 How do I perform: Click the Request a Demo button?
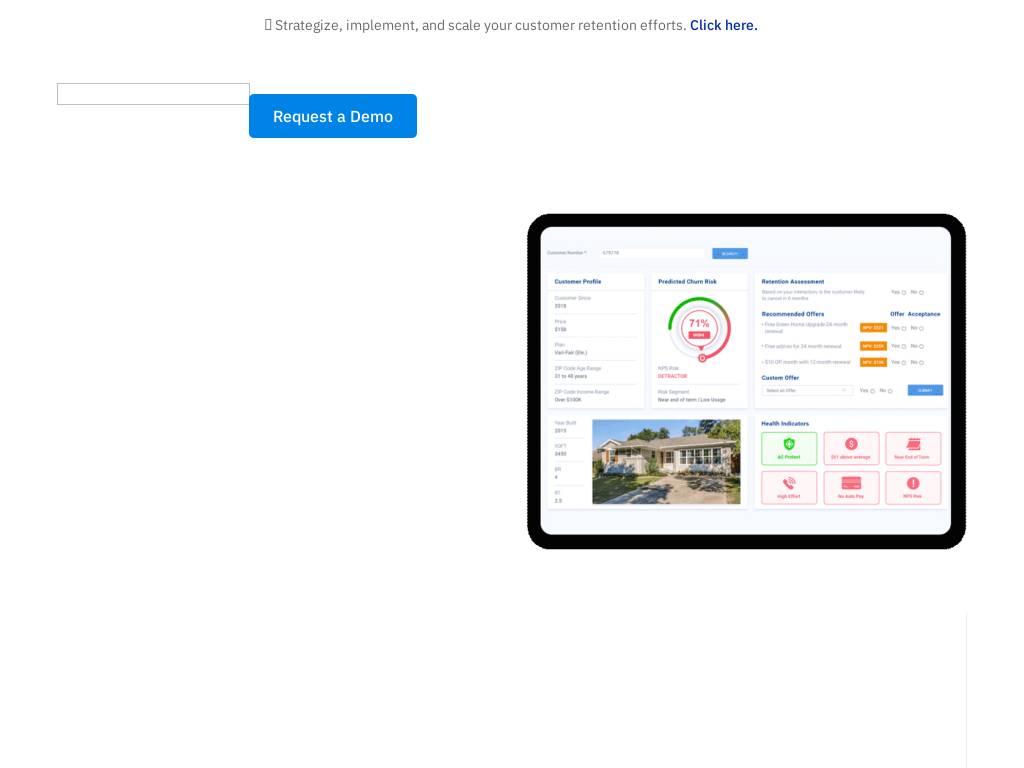pos(333,116)
